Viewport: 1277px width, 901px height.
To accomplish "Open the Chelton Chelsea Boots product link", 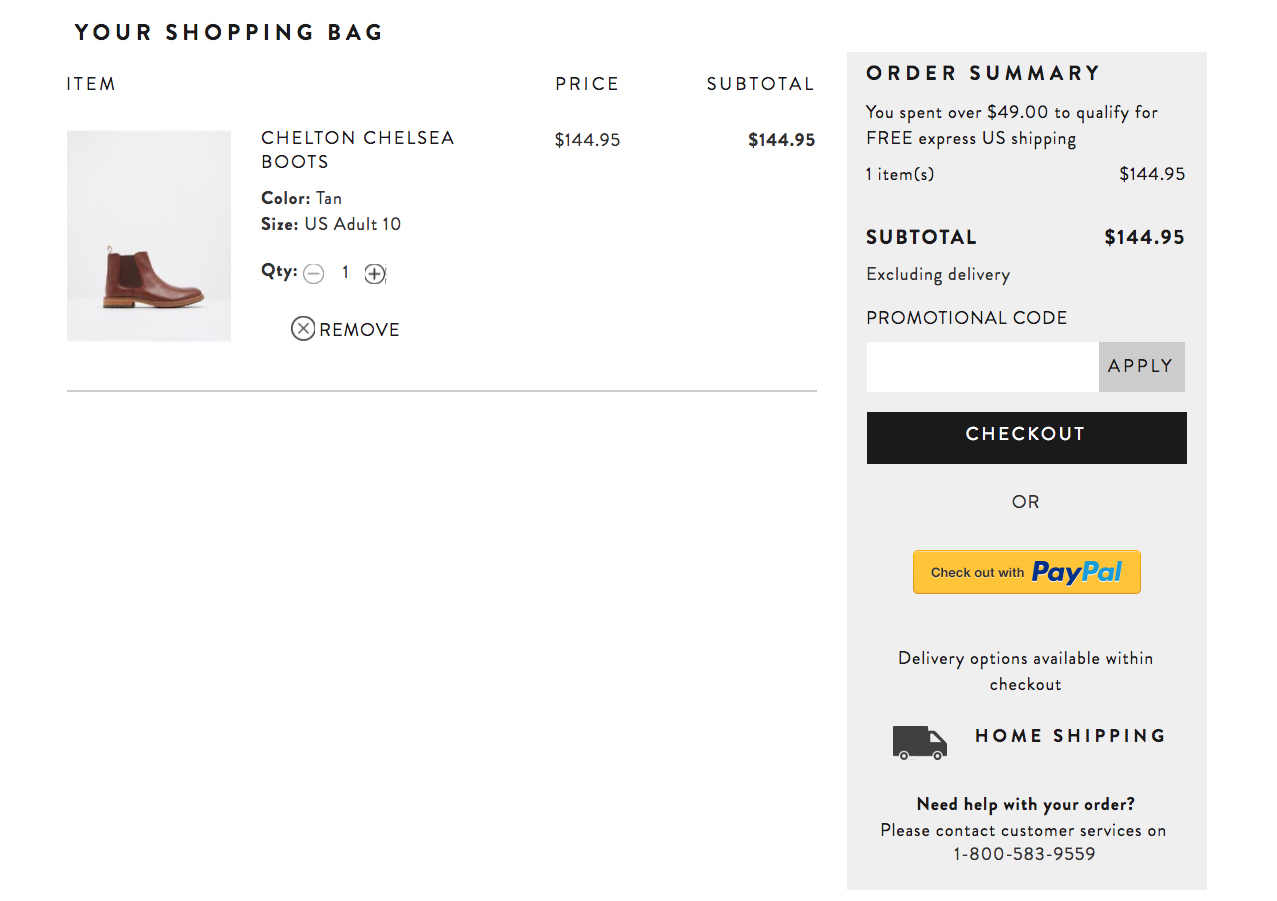I will [x=357, y=150].
